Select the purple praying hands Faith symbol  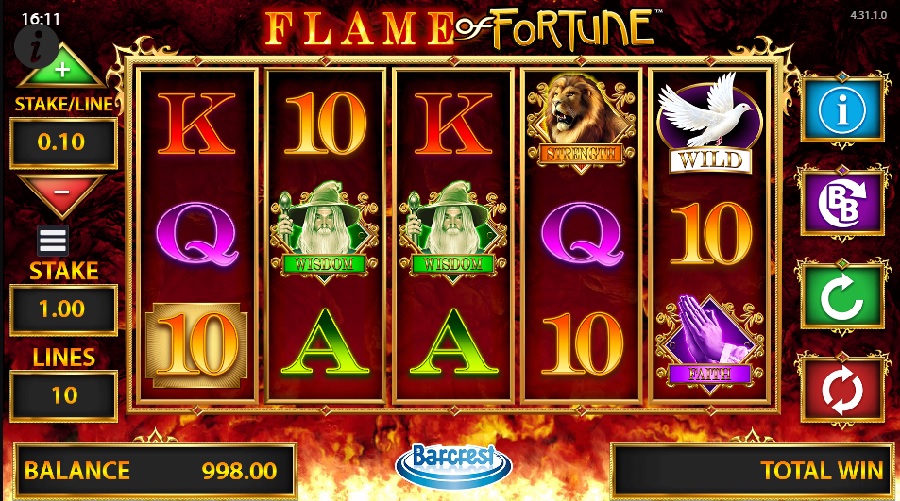click(710, 343)
